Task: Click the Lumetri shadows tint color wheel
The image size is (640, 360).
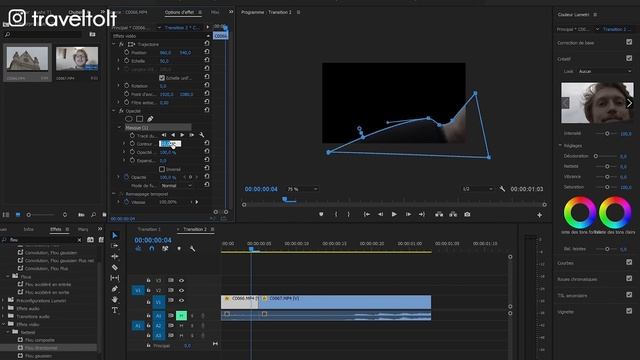Action: point(580,212)
